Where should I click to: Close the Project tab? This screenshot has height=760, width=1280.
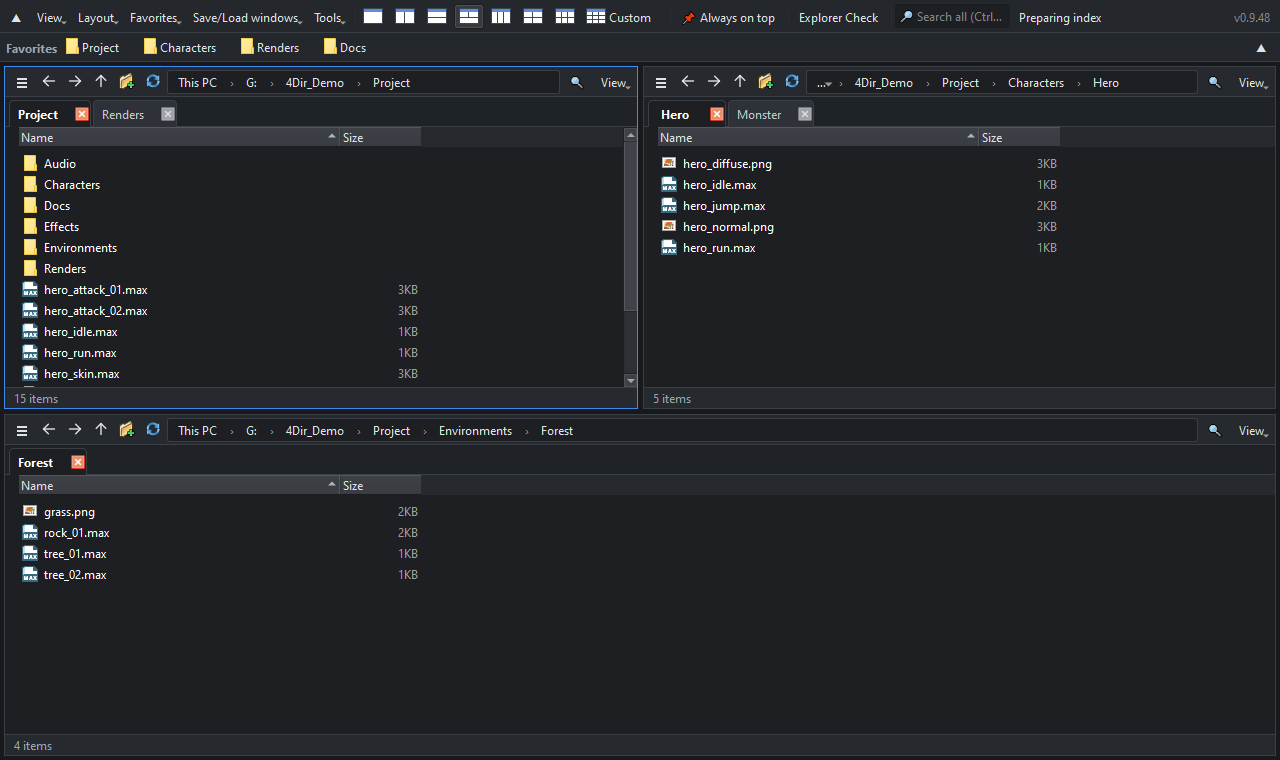click(82, 114)
